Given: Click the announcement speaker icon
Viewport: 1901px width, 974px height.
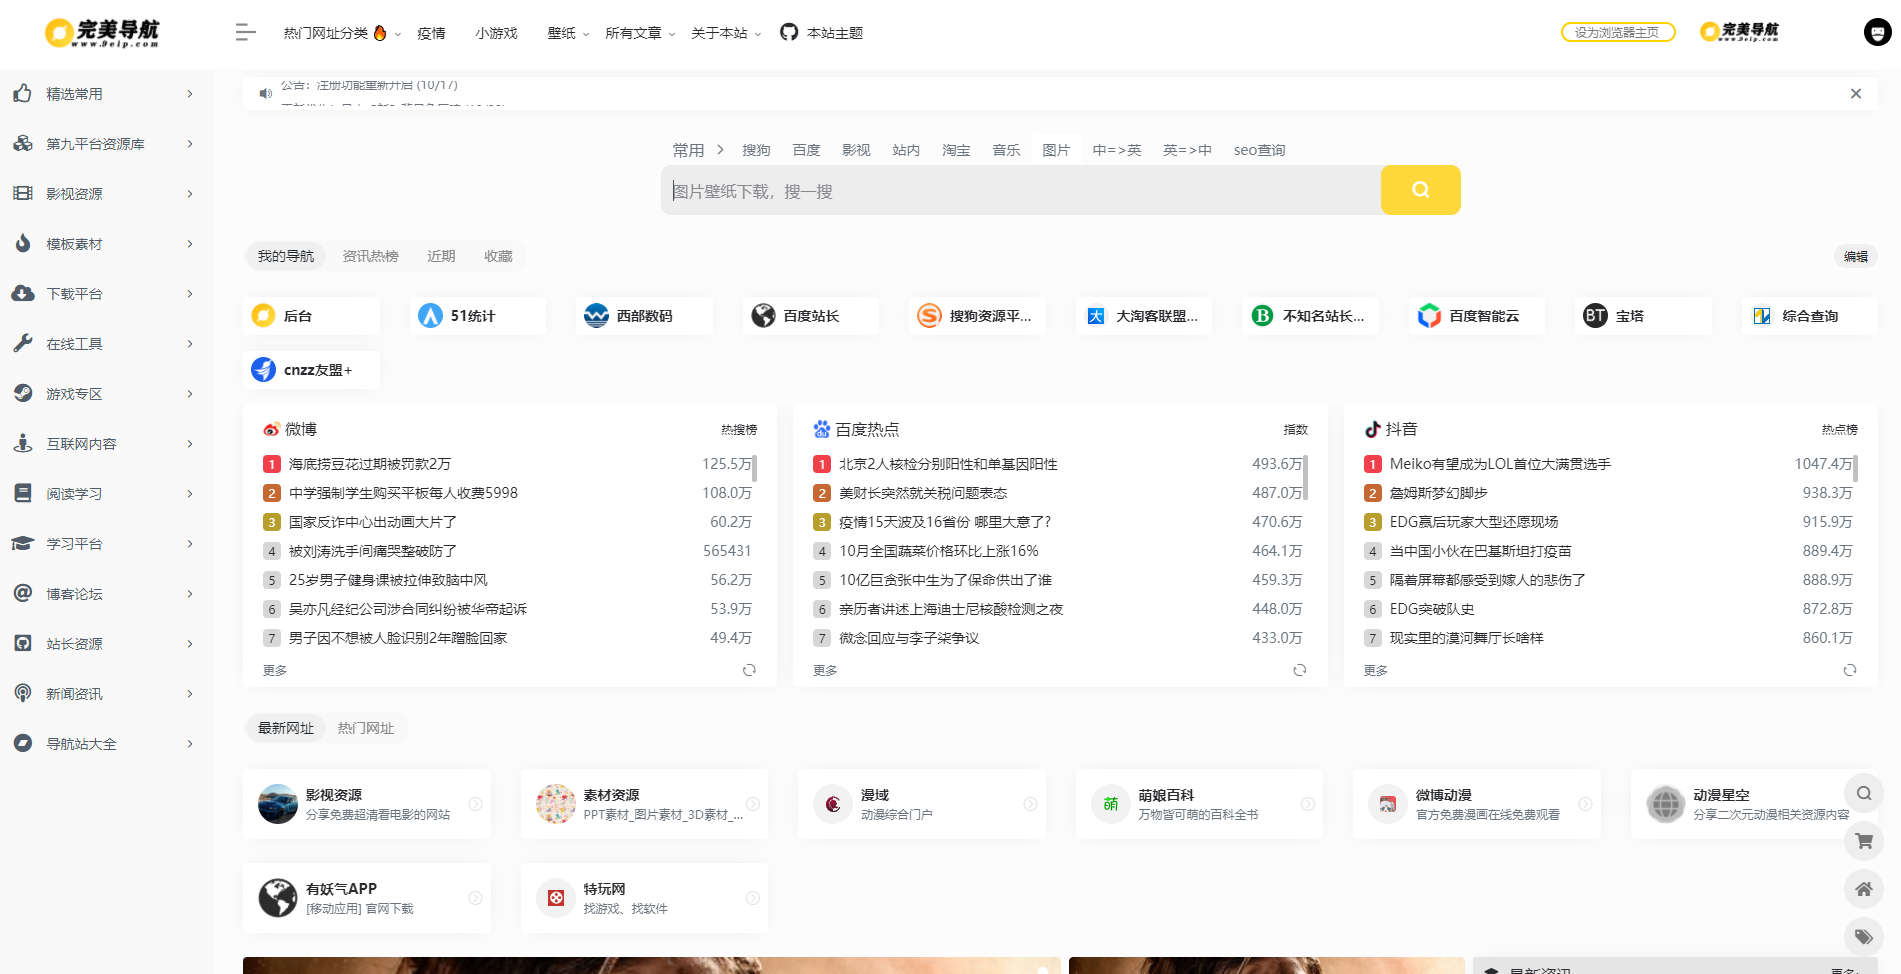Looking at the screenshot, I should point(265,94).
